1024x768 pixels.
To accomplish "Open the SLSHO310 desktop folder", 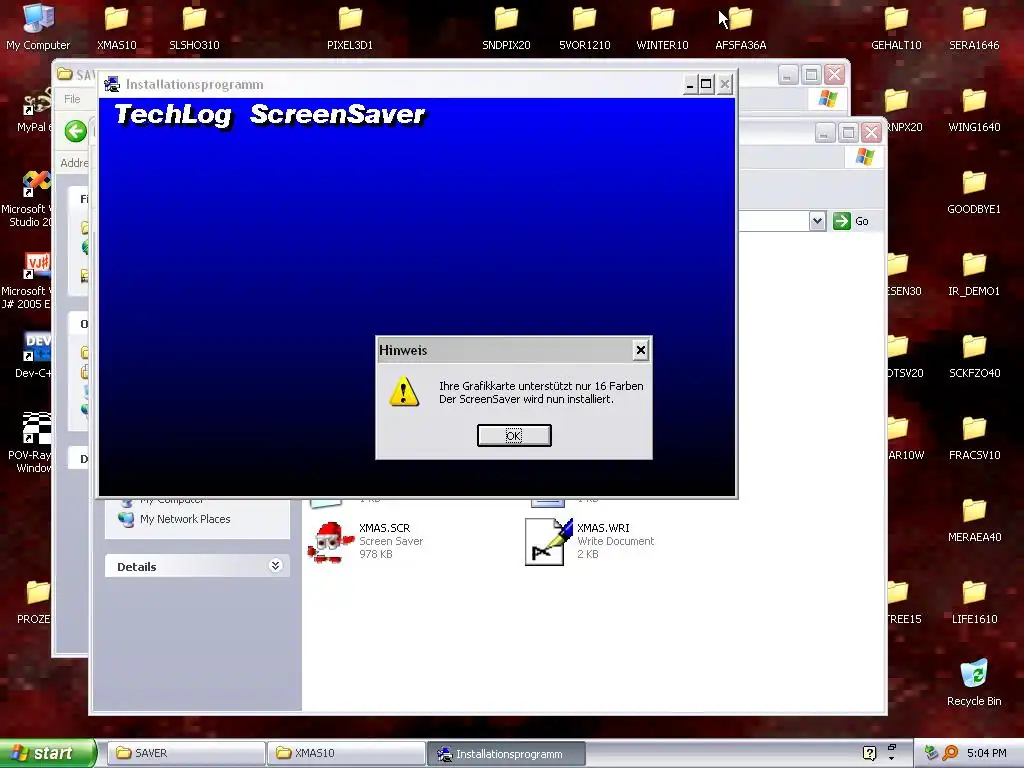I will point(194,27).
